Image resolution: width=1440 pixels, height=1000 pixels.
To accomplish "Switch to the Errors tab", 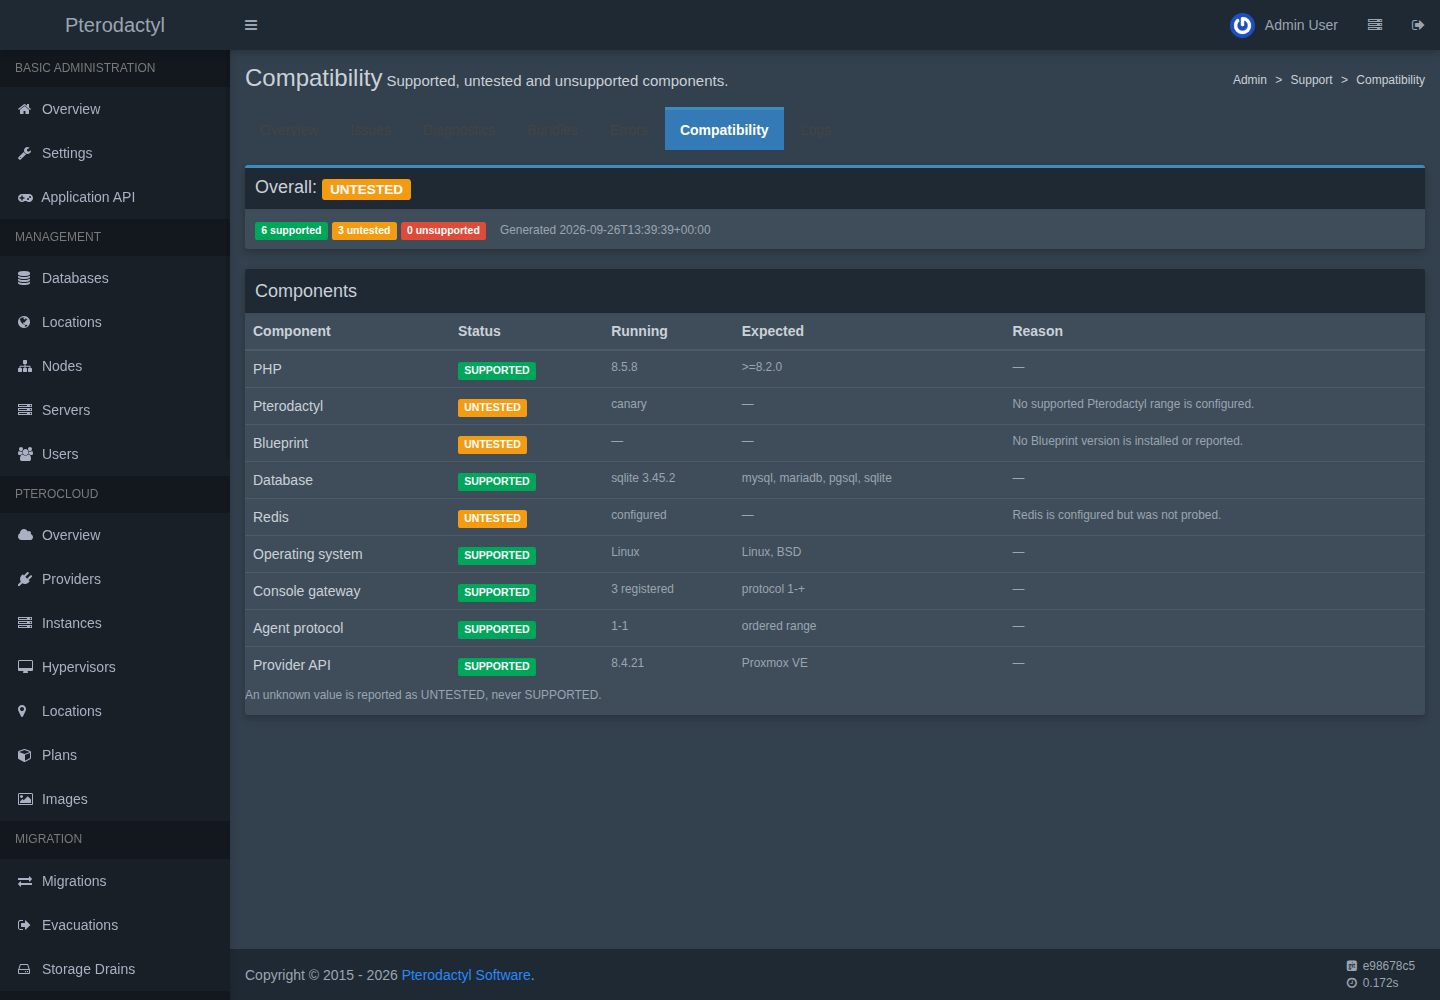I will click(629, 130).
